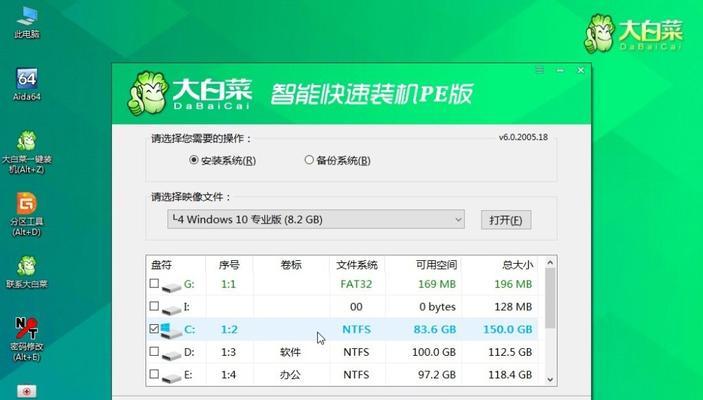The height and width of the screenshot is (400, 703).
Task: Launch the 密码修改 password tool icon
Action: click(x=27, y=339)
